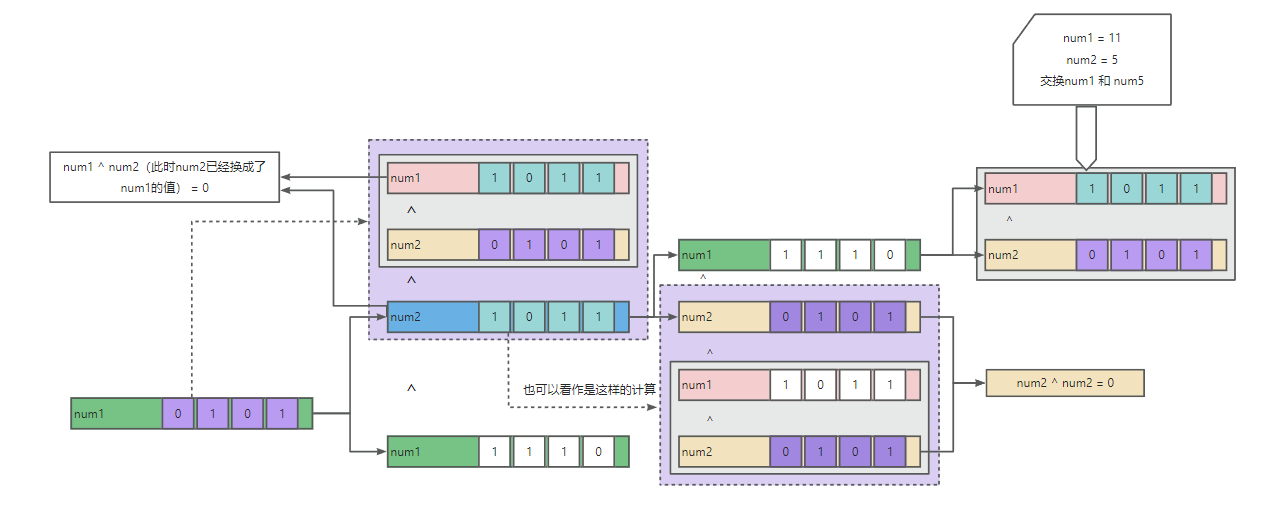This screenshot has height=516, width=1276.
Task: Select the blue num2 row label
Action: (433, 317)
